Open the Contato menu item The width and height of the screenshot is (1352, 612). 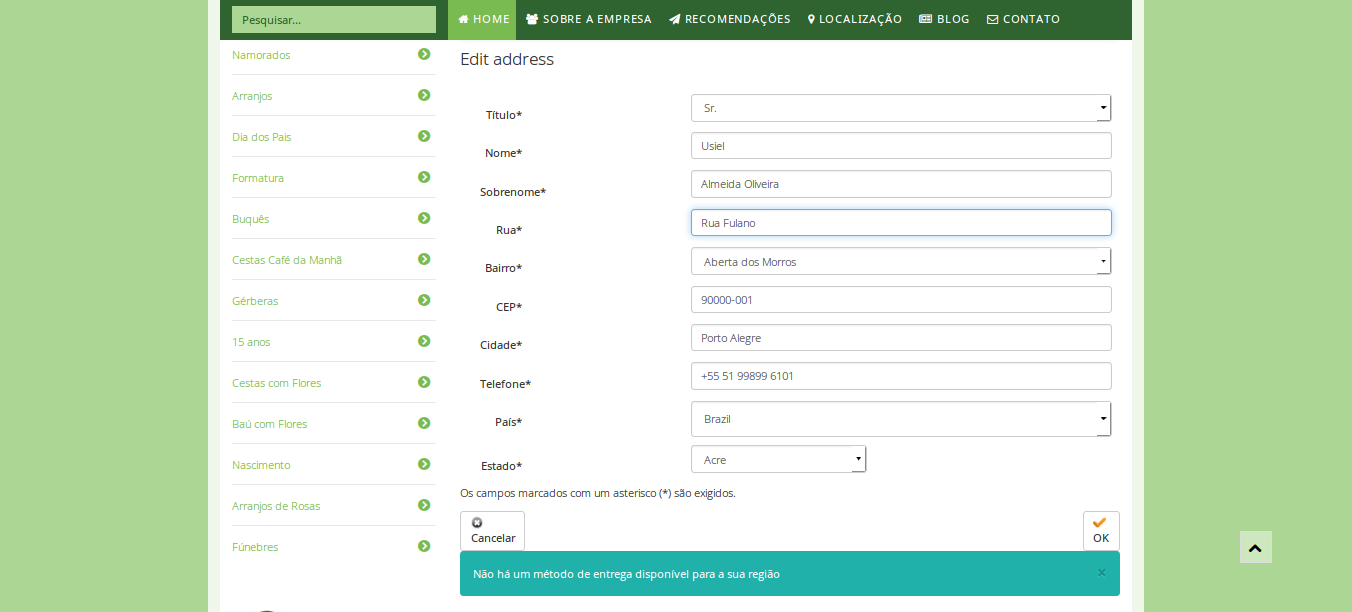1023,19
